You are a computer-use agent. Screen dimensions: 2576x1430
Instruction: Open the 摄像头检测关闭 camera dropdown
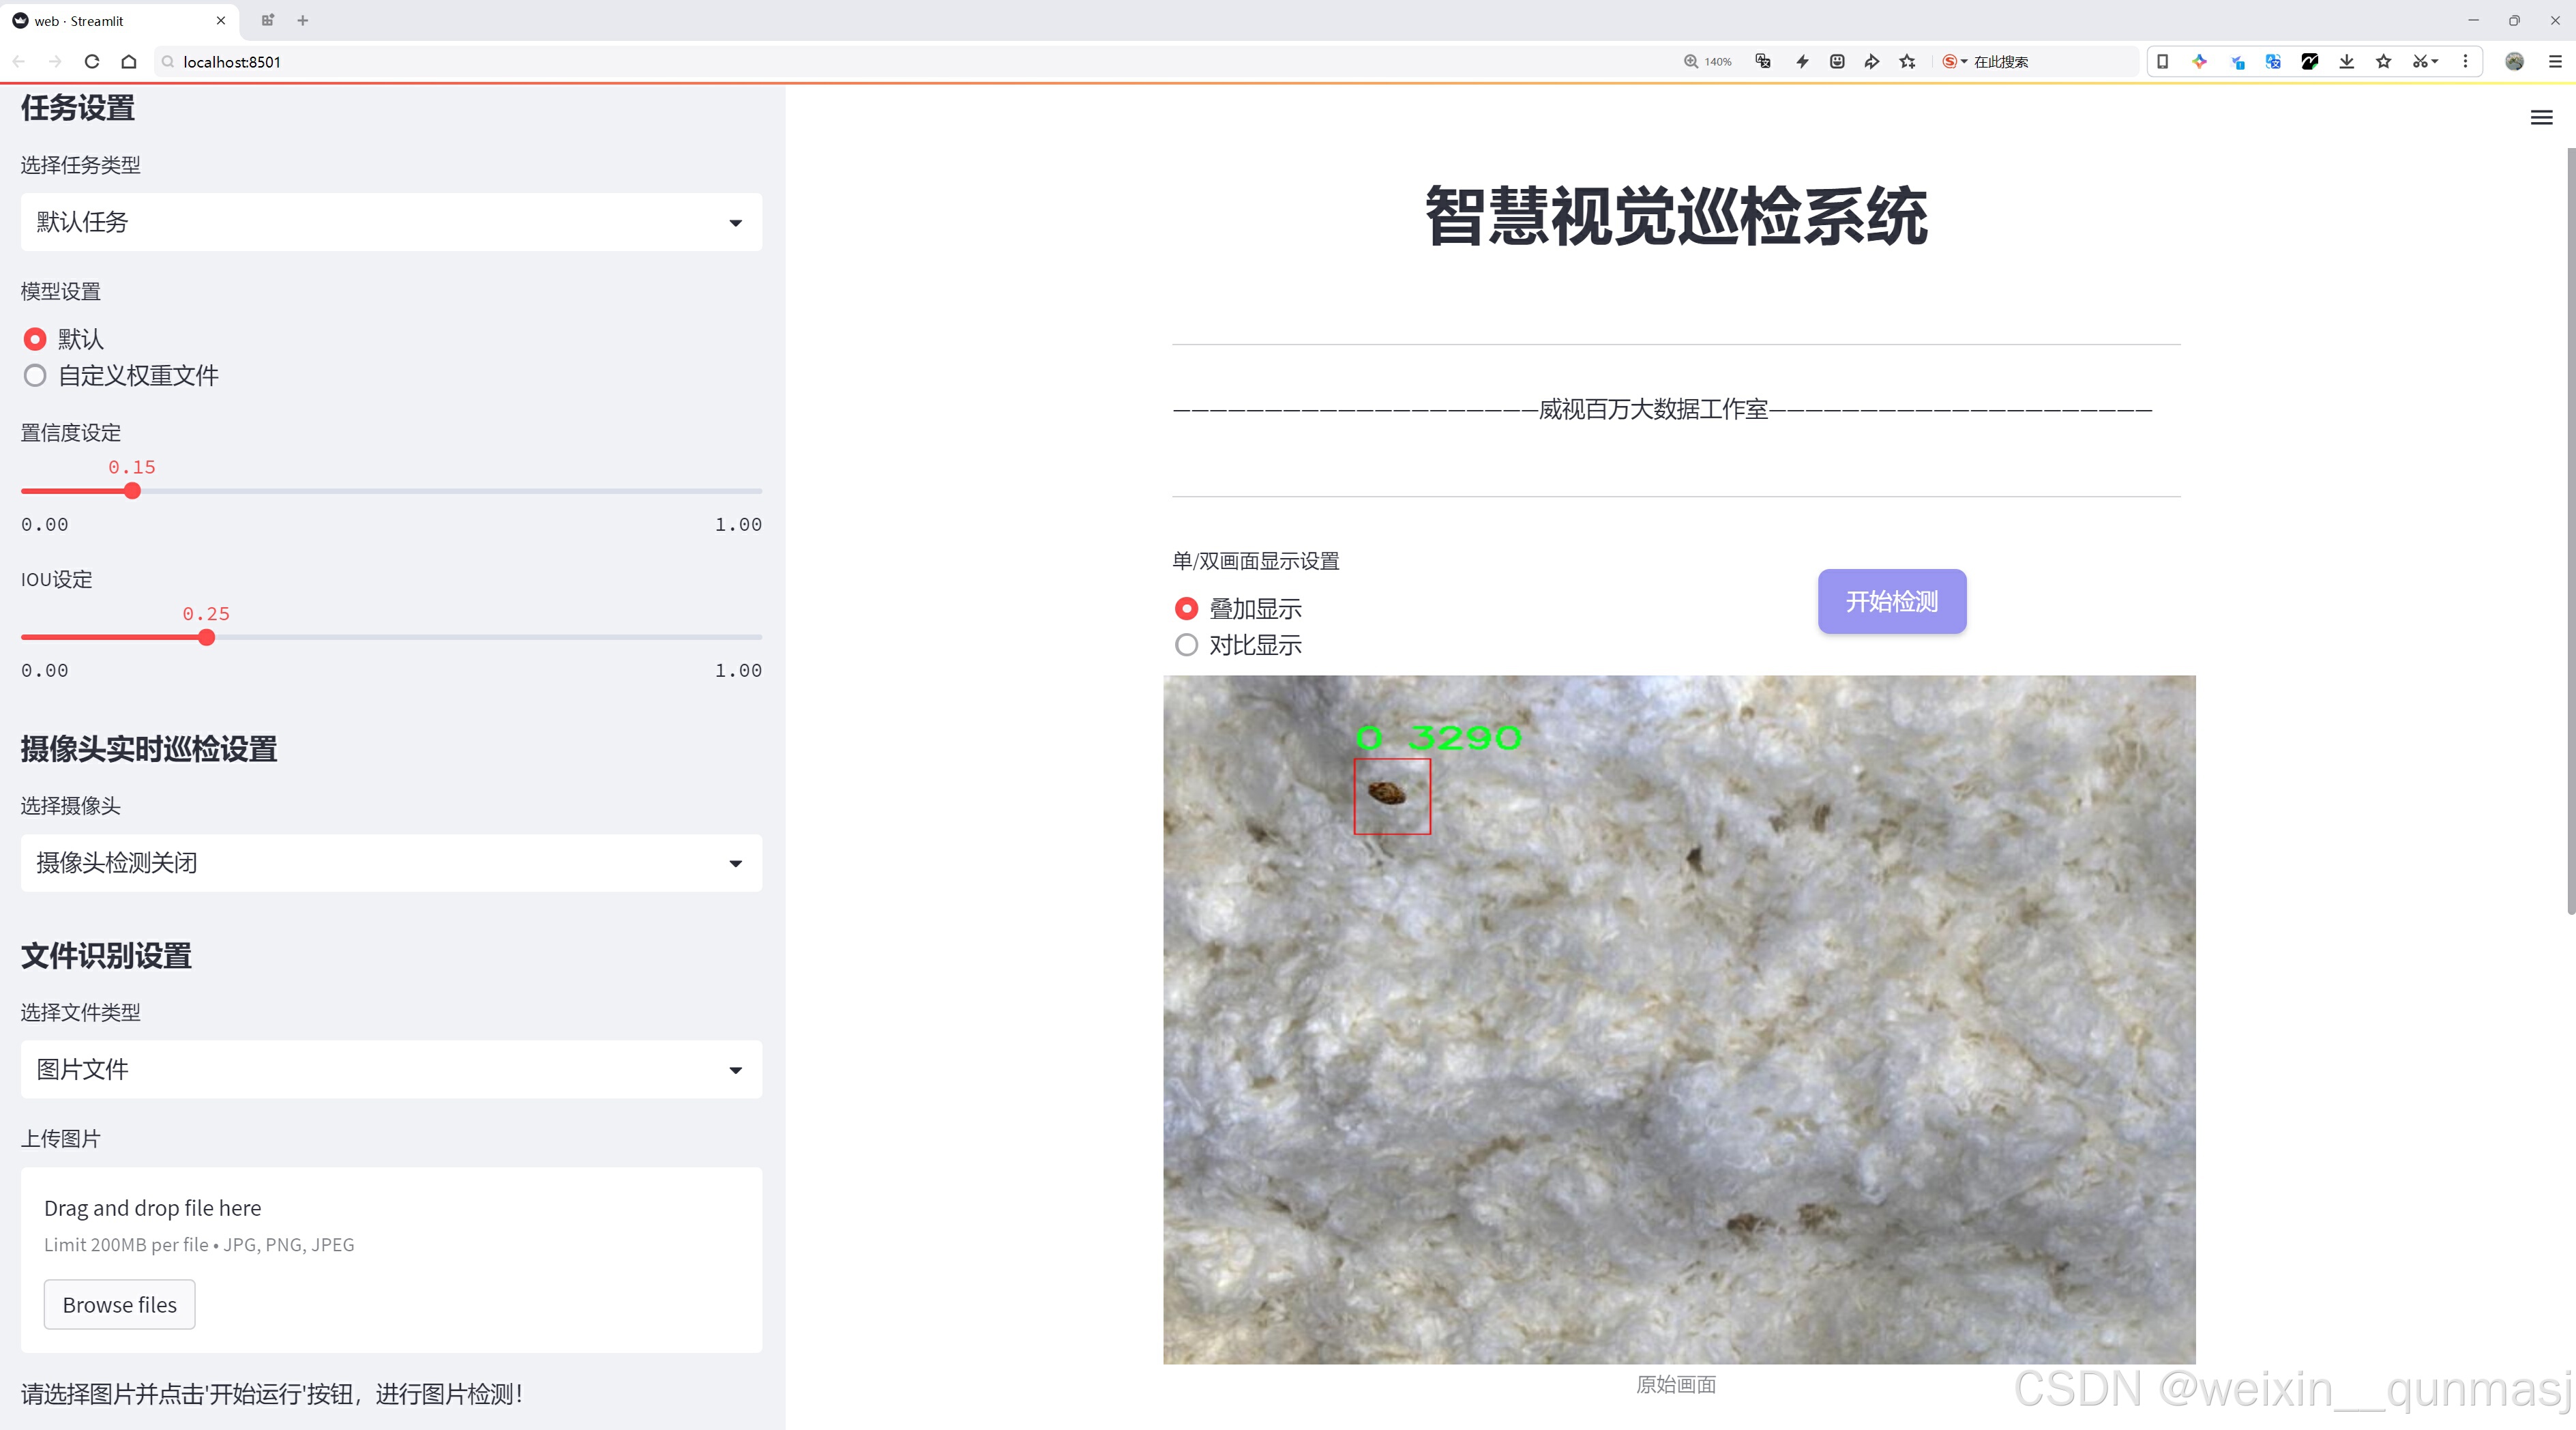[391, 863]
